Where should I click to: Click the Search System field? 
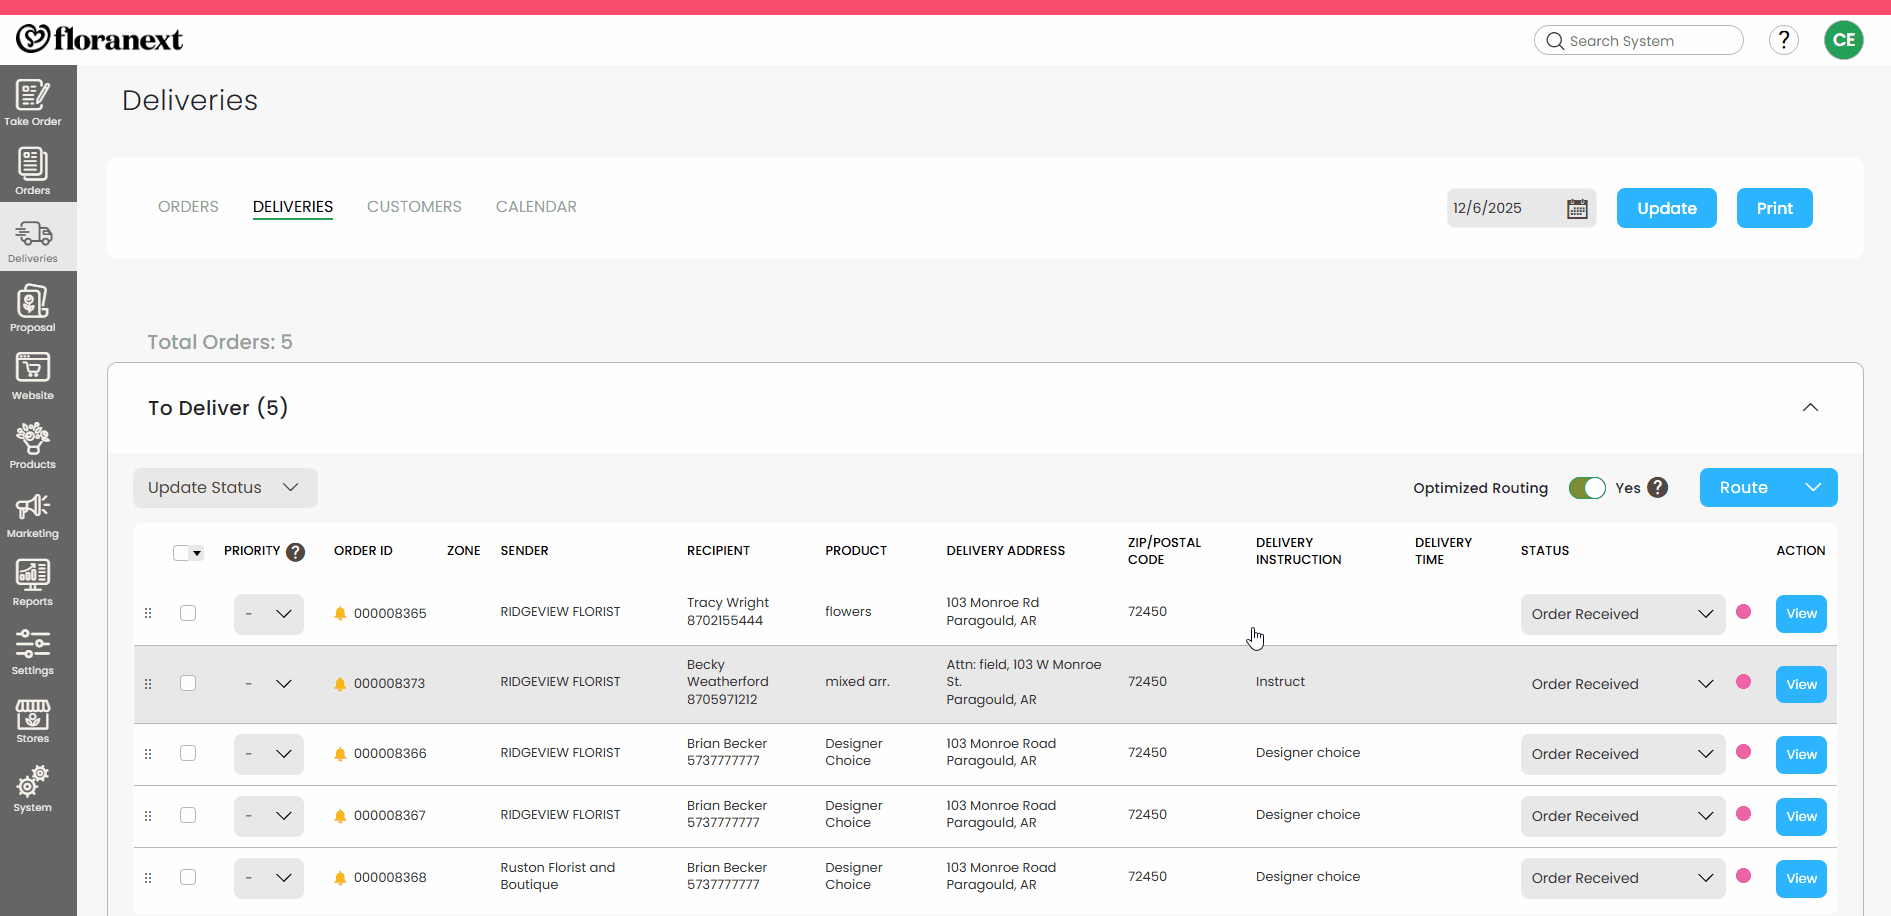pos(1639,41)
